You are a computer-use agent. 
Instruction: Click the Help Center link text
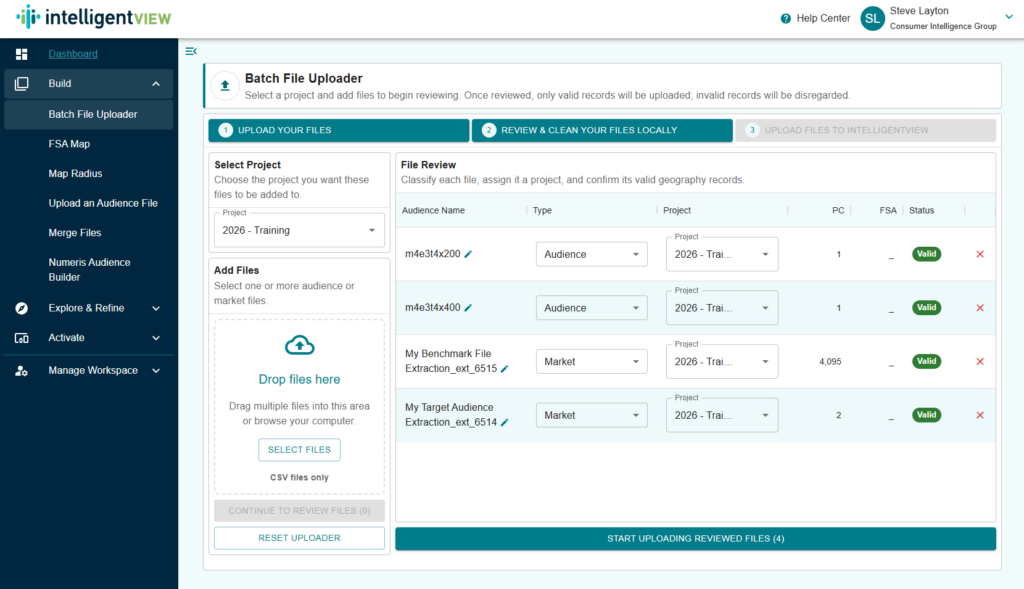pos(824,18)
